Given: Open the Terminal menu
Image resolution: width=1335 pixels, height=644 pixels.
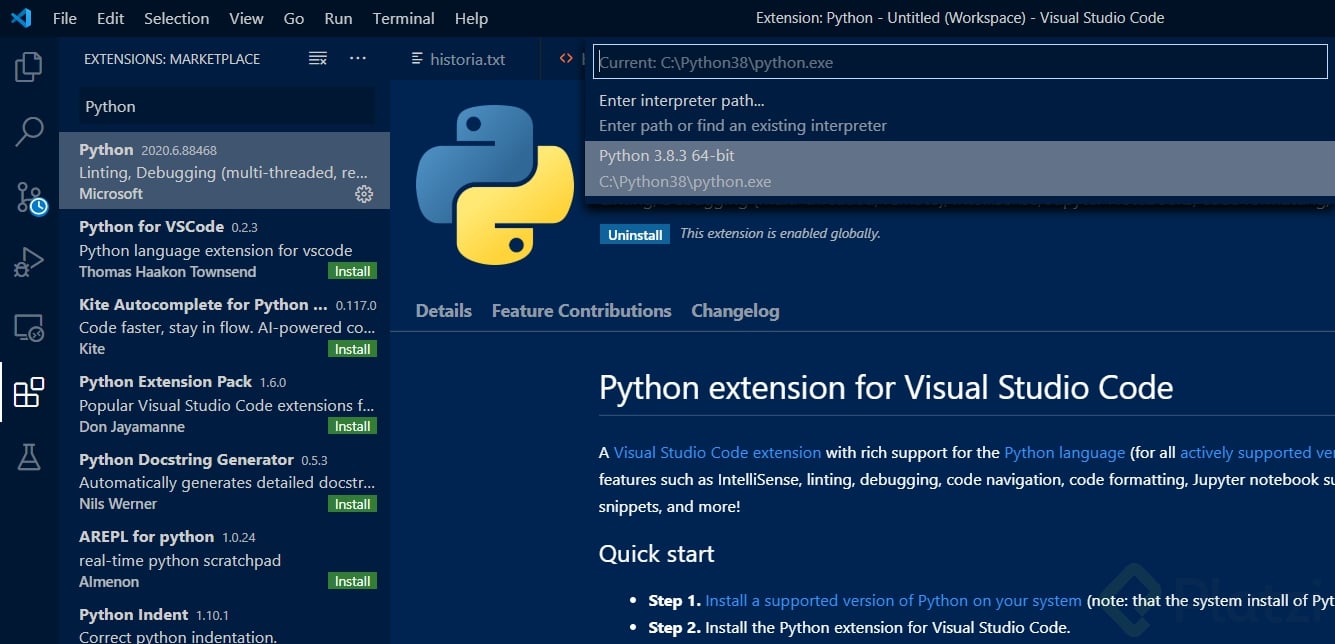Looking at the screenshot, I should click(403, 18).
